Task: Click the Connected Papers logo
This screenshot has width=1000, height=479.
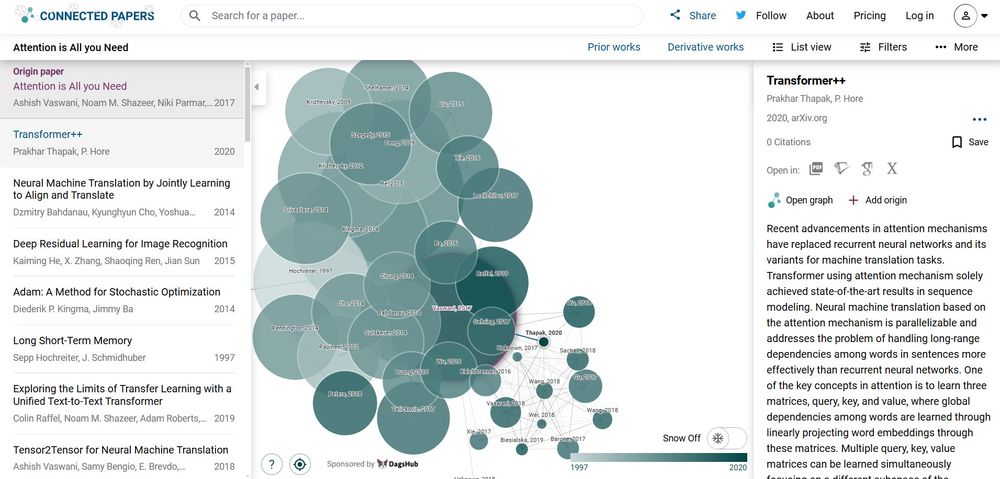Action: [x=84, y=15]
